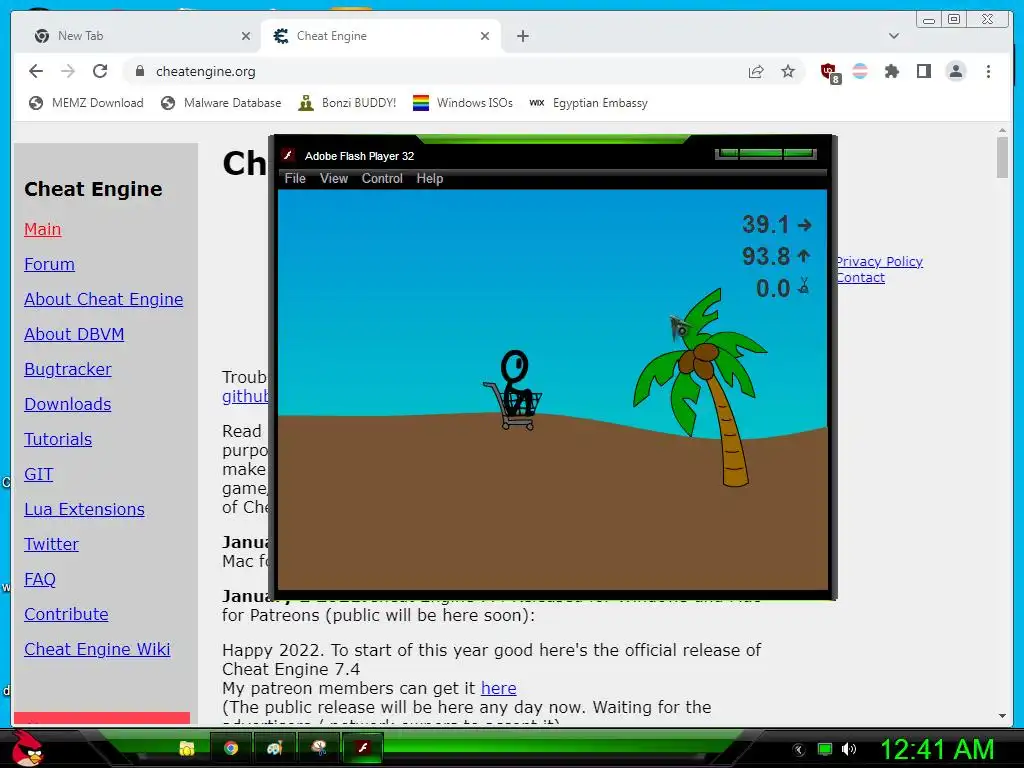The height and width of the screenshot is (768, 1024).
Task: Open the Help menu in Flash Player
Action: pos(430,178)
